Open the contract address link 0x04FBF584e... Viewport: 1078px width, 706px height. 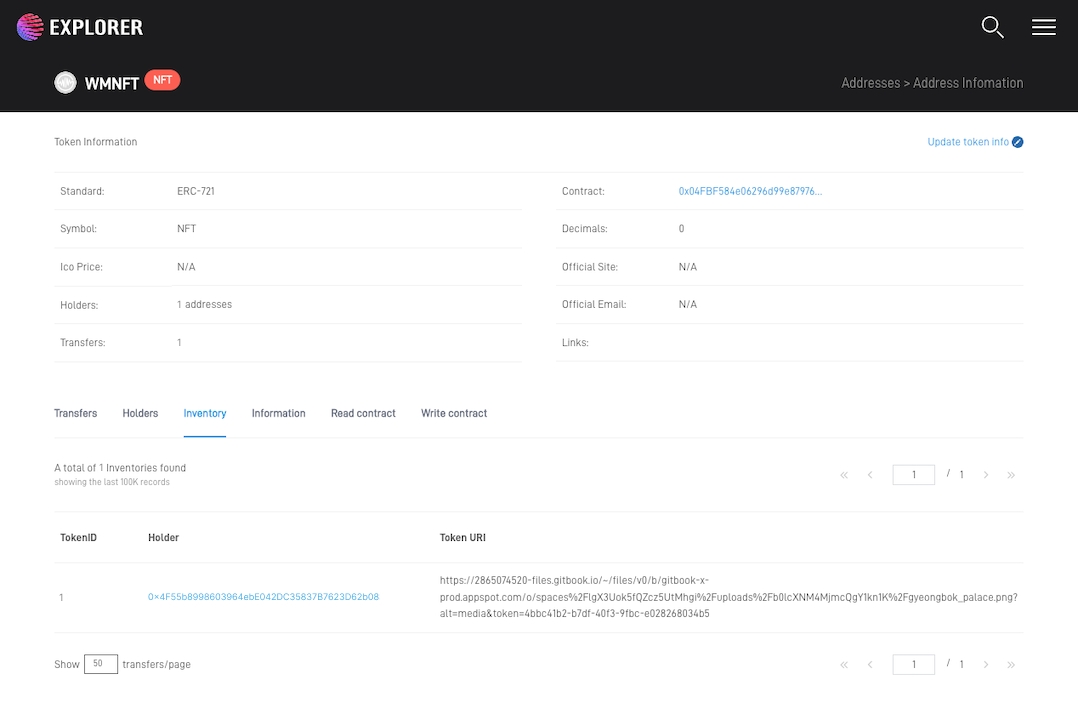[x=750, y=191]
